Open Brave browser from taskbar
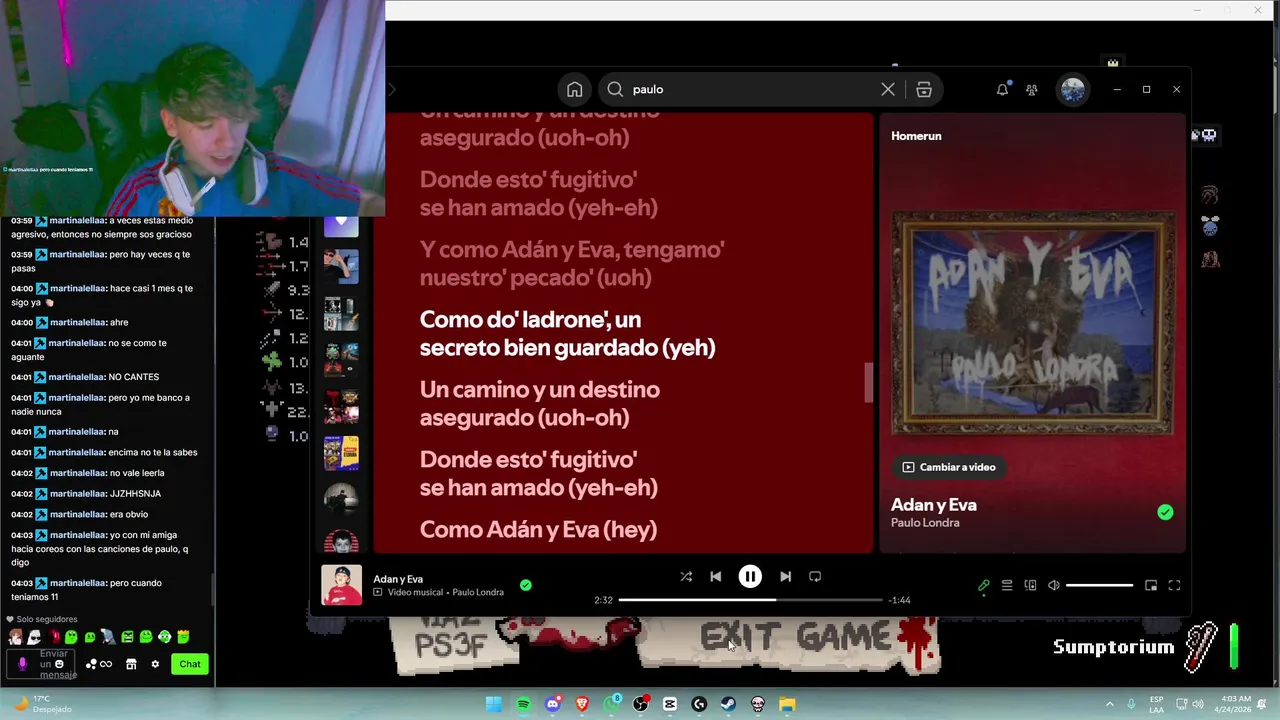 [x=582, y=704]
